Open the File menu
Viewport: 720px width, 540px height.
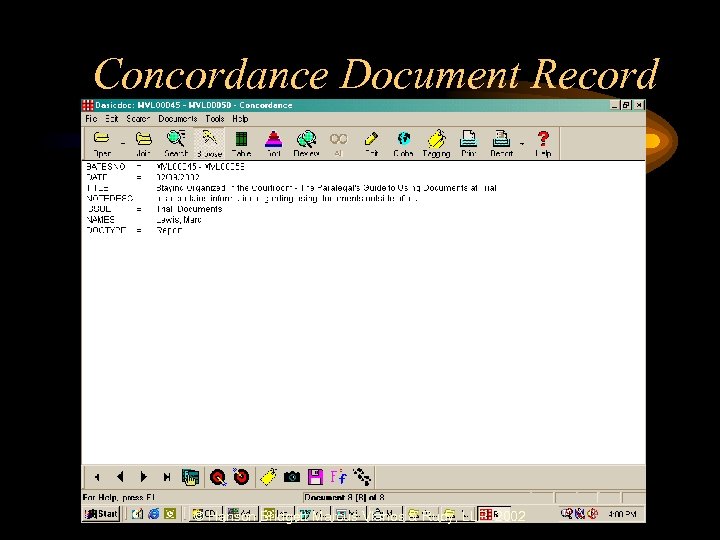pyautogui.click(x=91, y=119)
